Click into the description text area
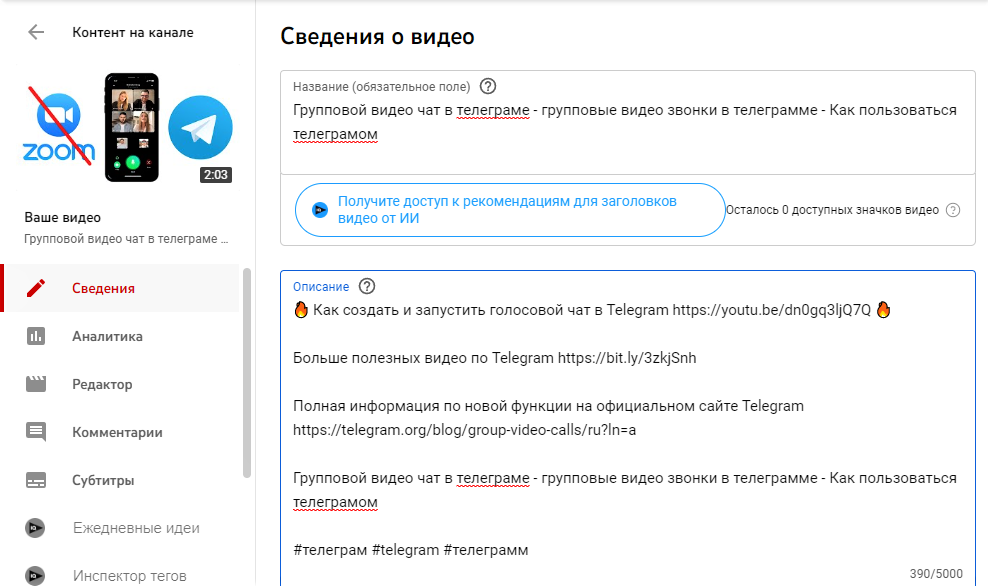 (628, 428)
